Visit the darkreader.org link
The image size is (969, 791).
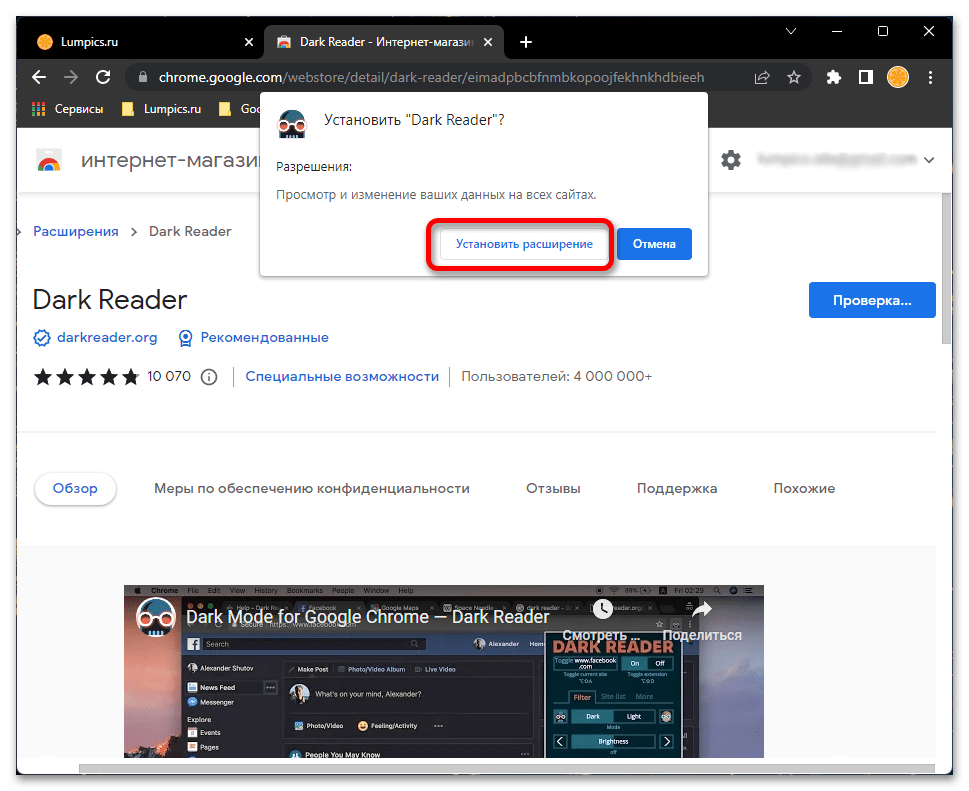pyautogui.click(x=107, y=337)
